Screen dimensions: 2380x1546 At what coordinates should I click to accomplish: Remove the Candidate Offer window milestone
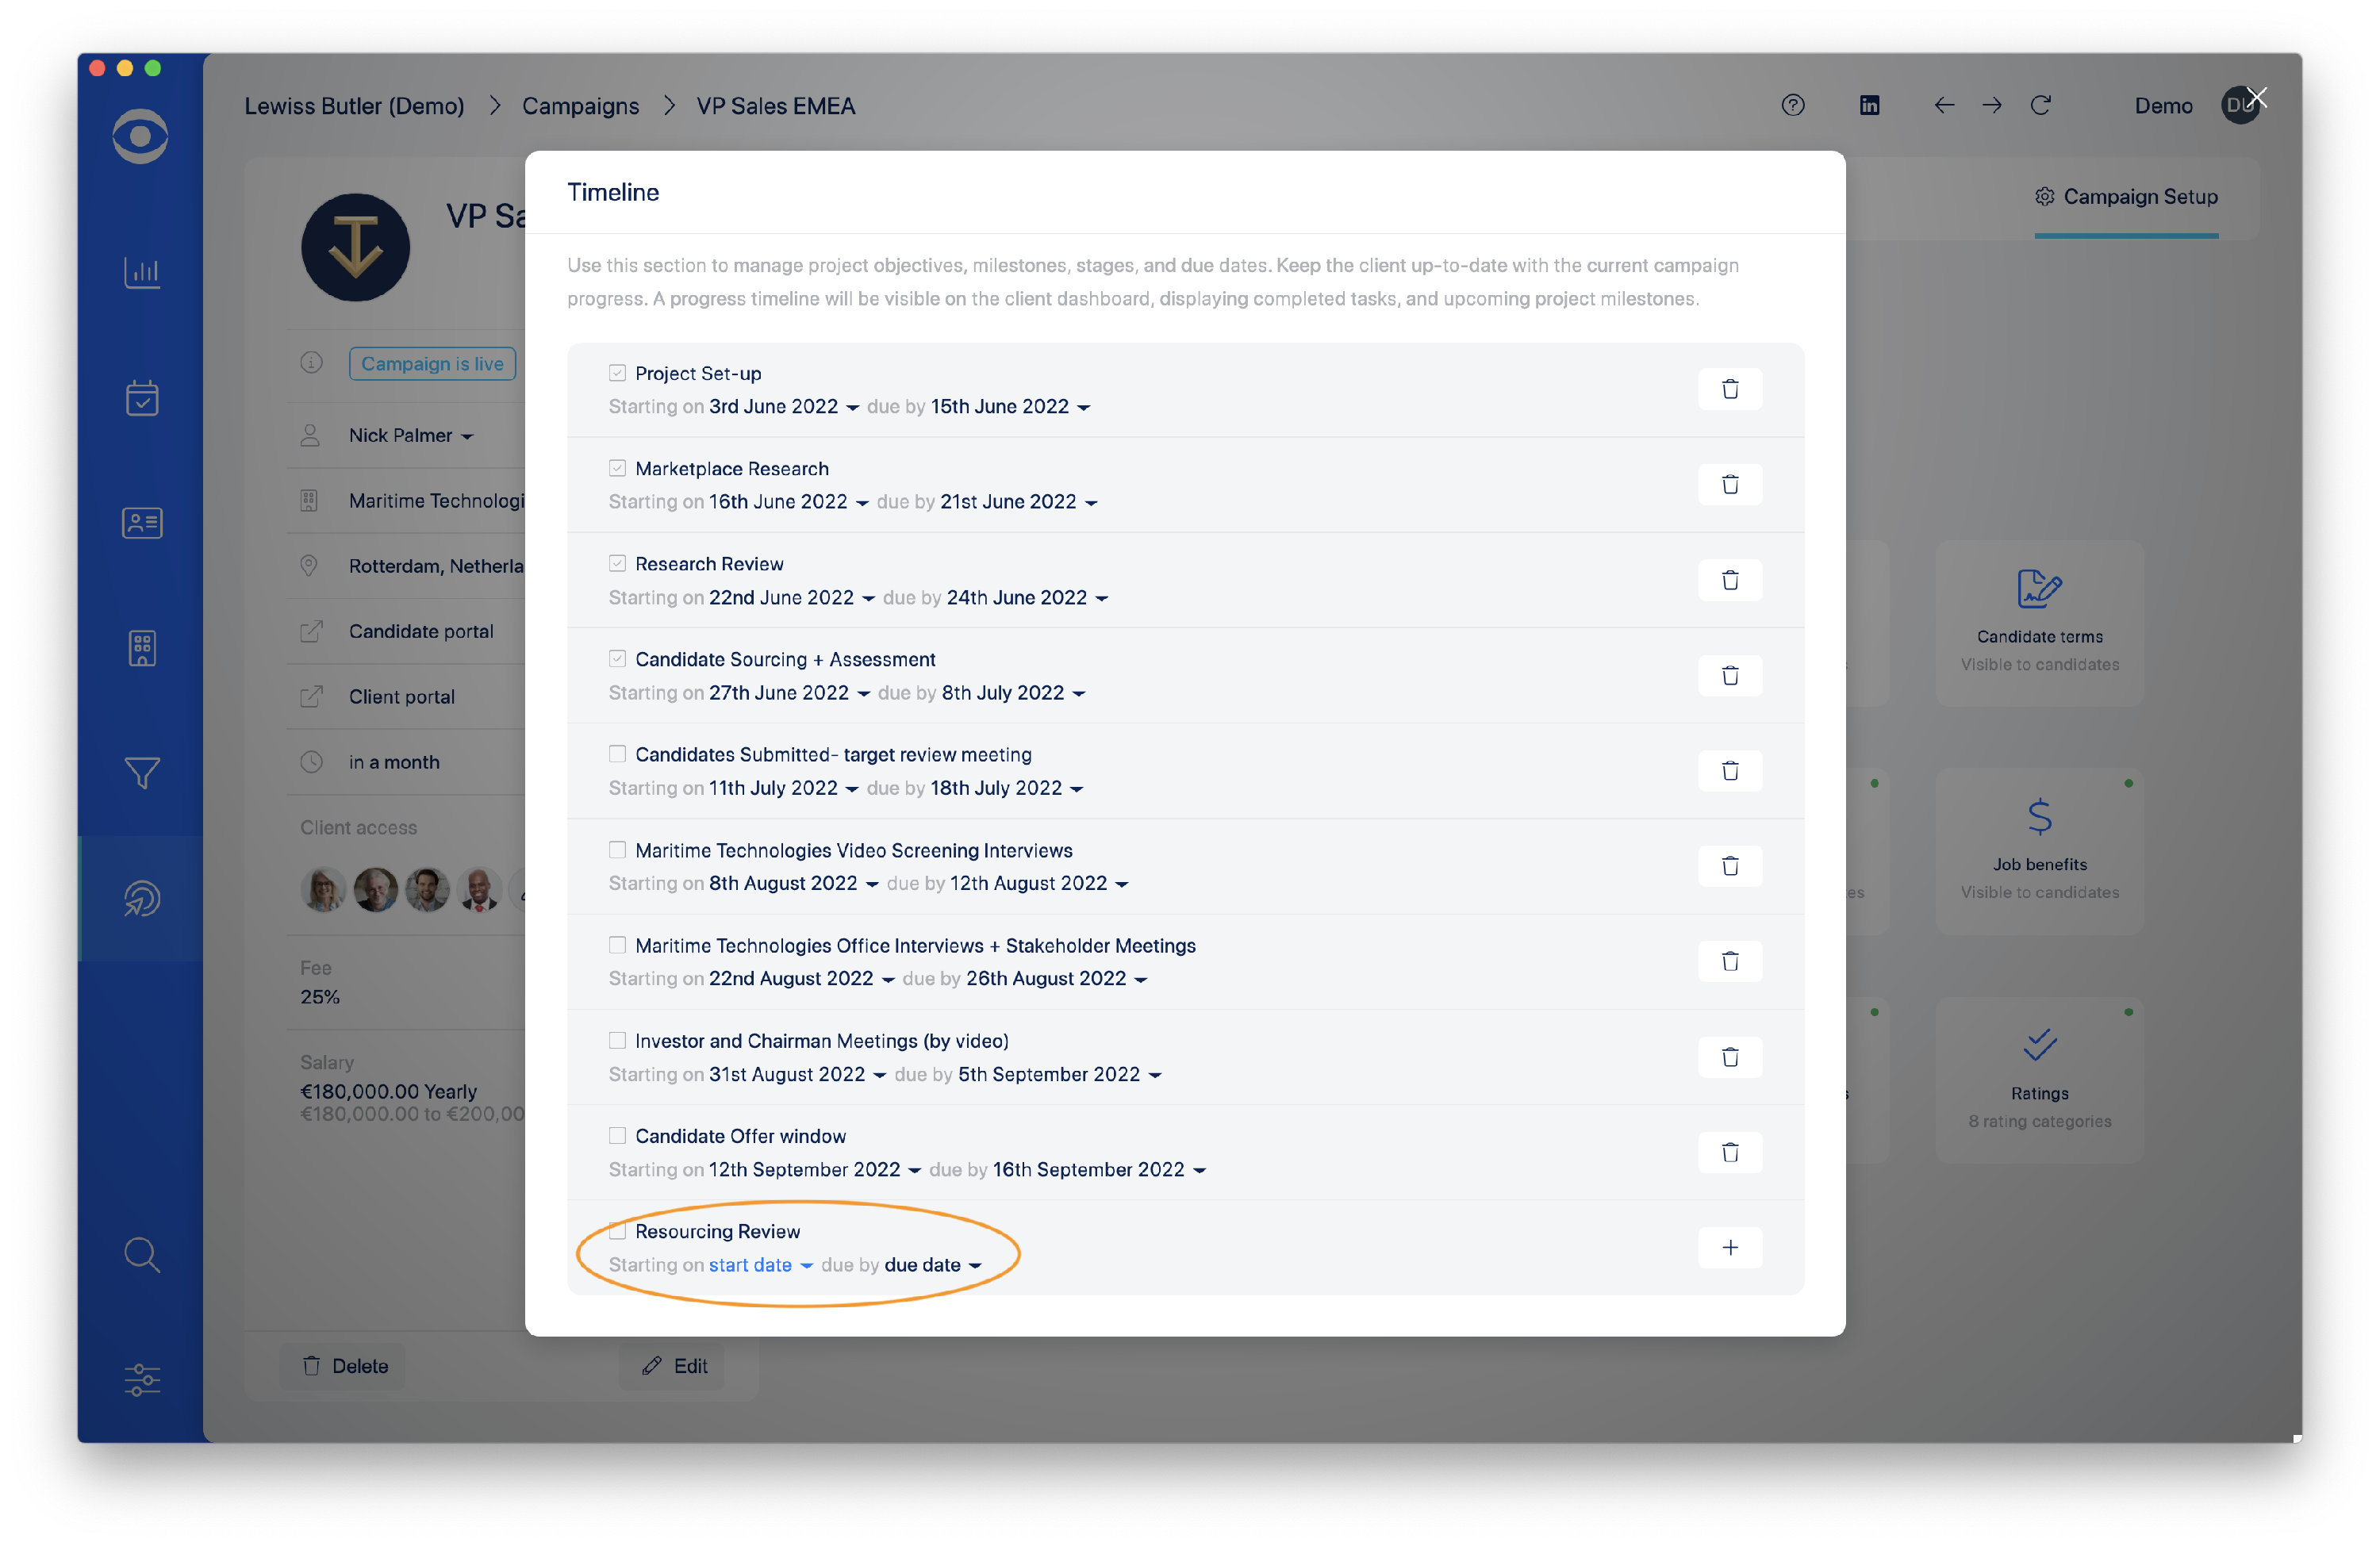point(1729,1152)
